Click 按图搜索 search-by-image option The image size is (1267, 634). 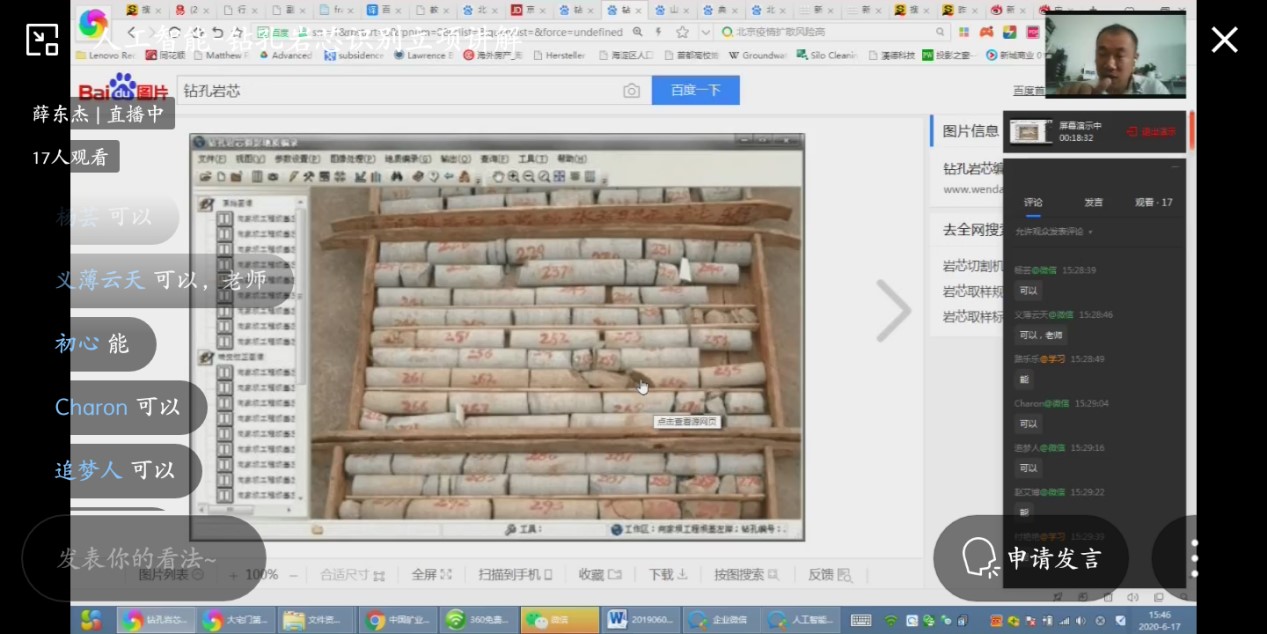(747, 574)
